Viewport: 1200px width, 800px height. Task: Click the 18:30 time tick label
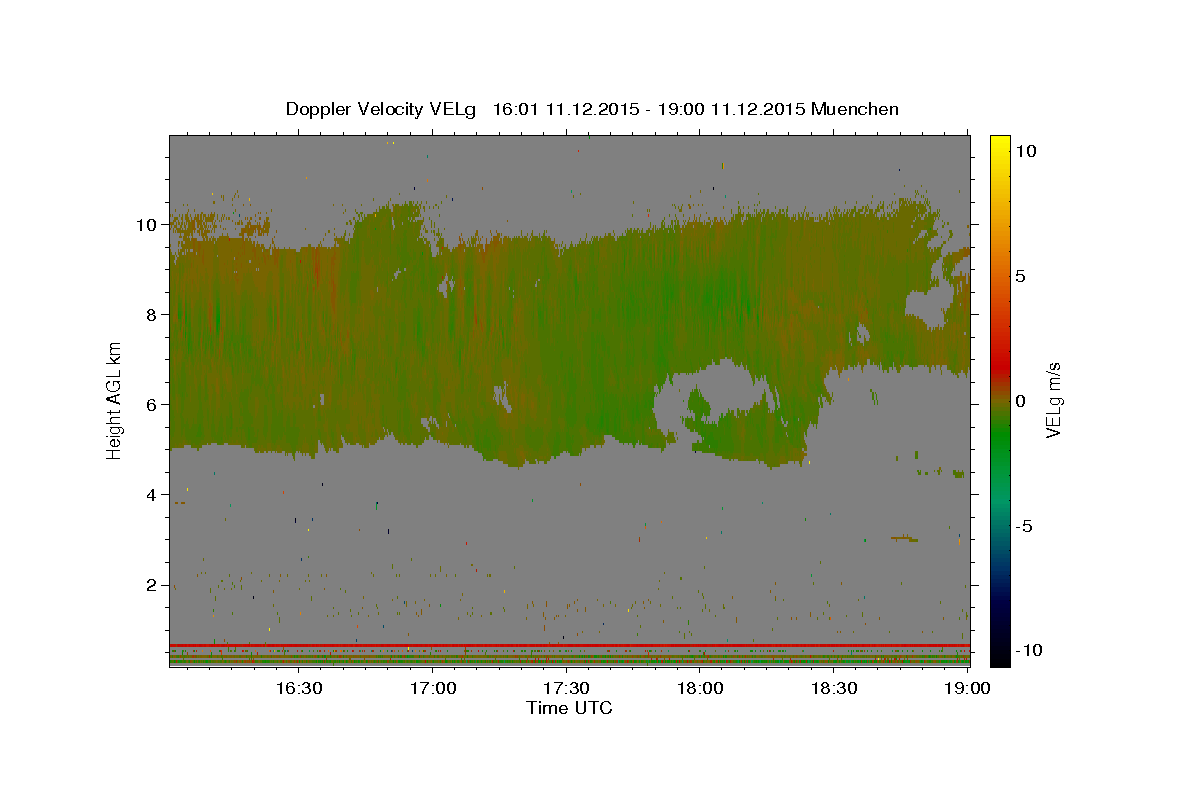834,688
